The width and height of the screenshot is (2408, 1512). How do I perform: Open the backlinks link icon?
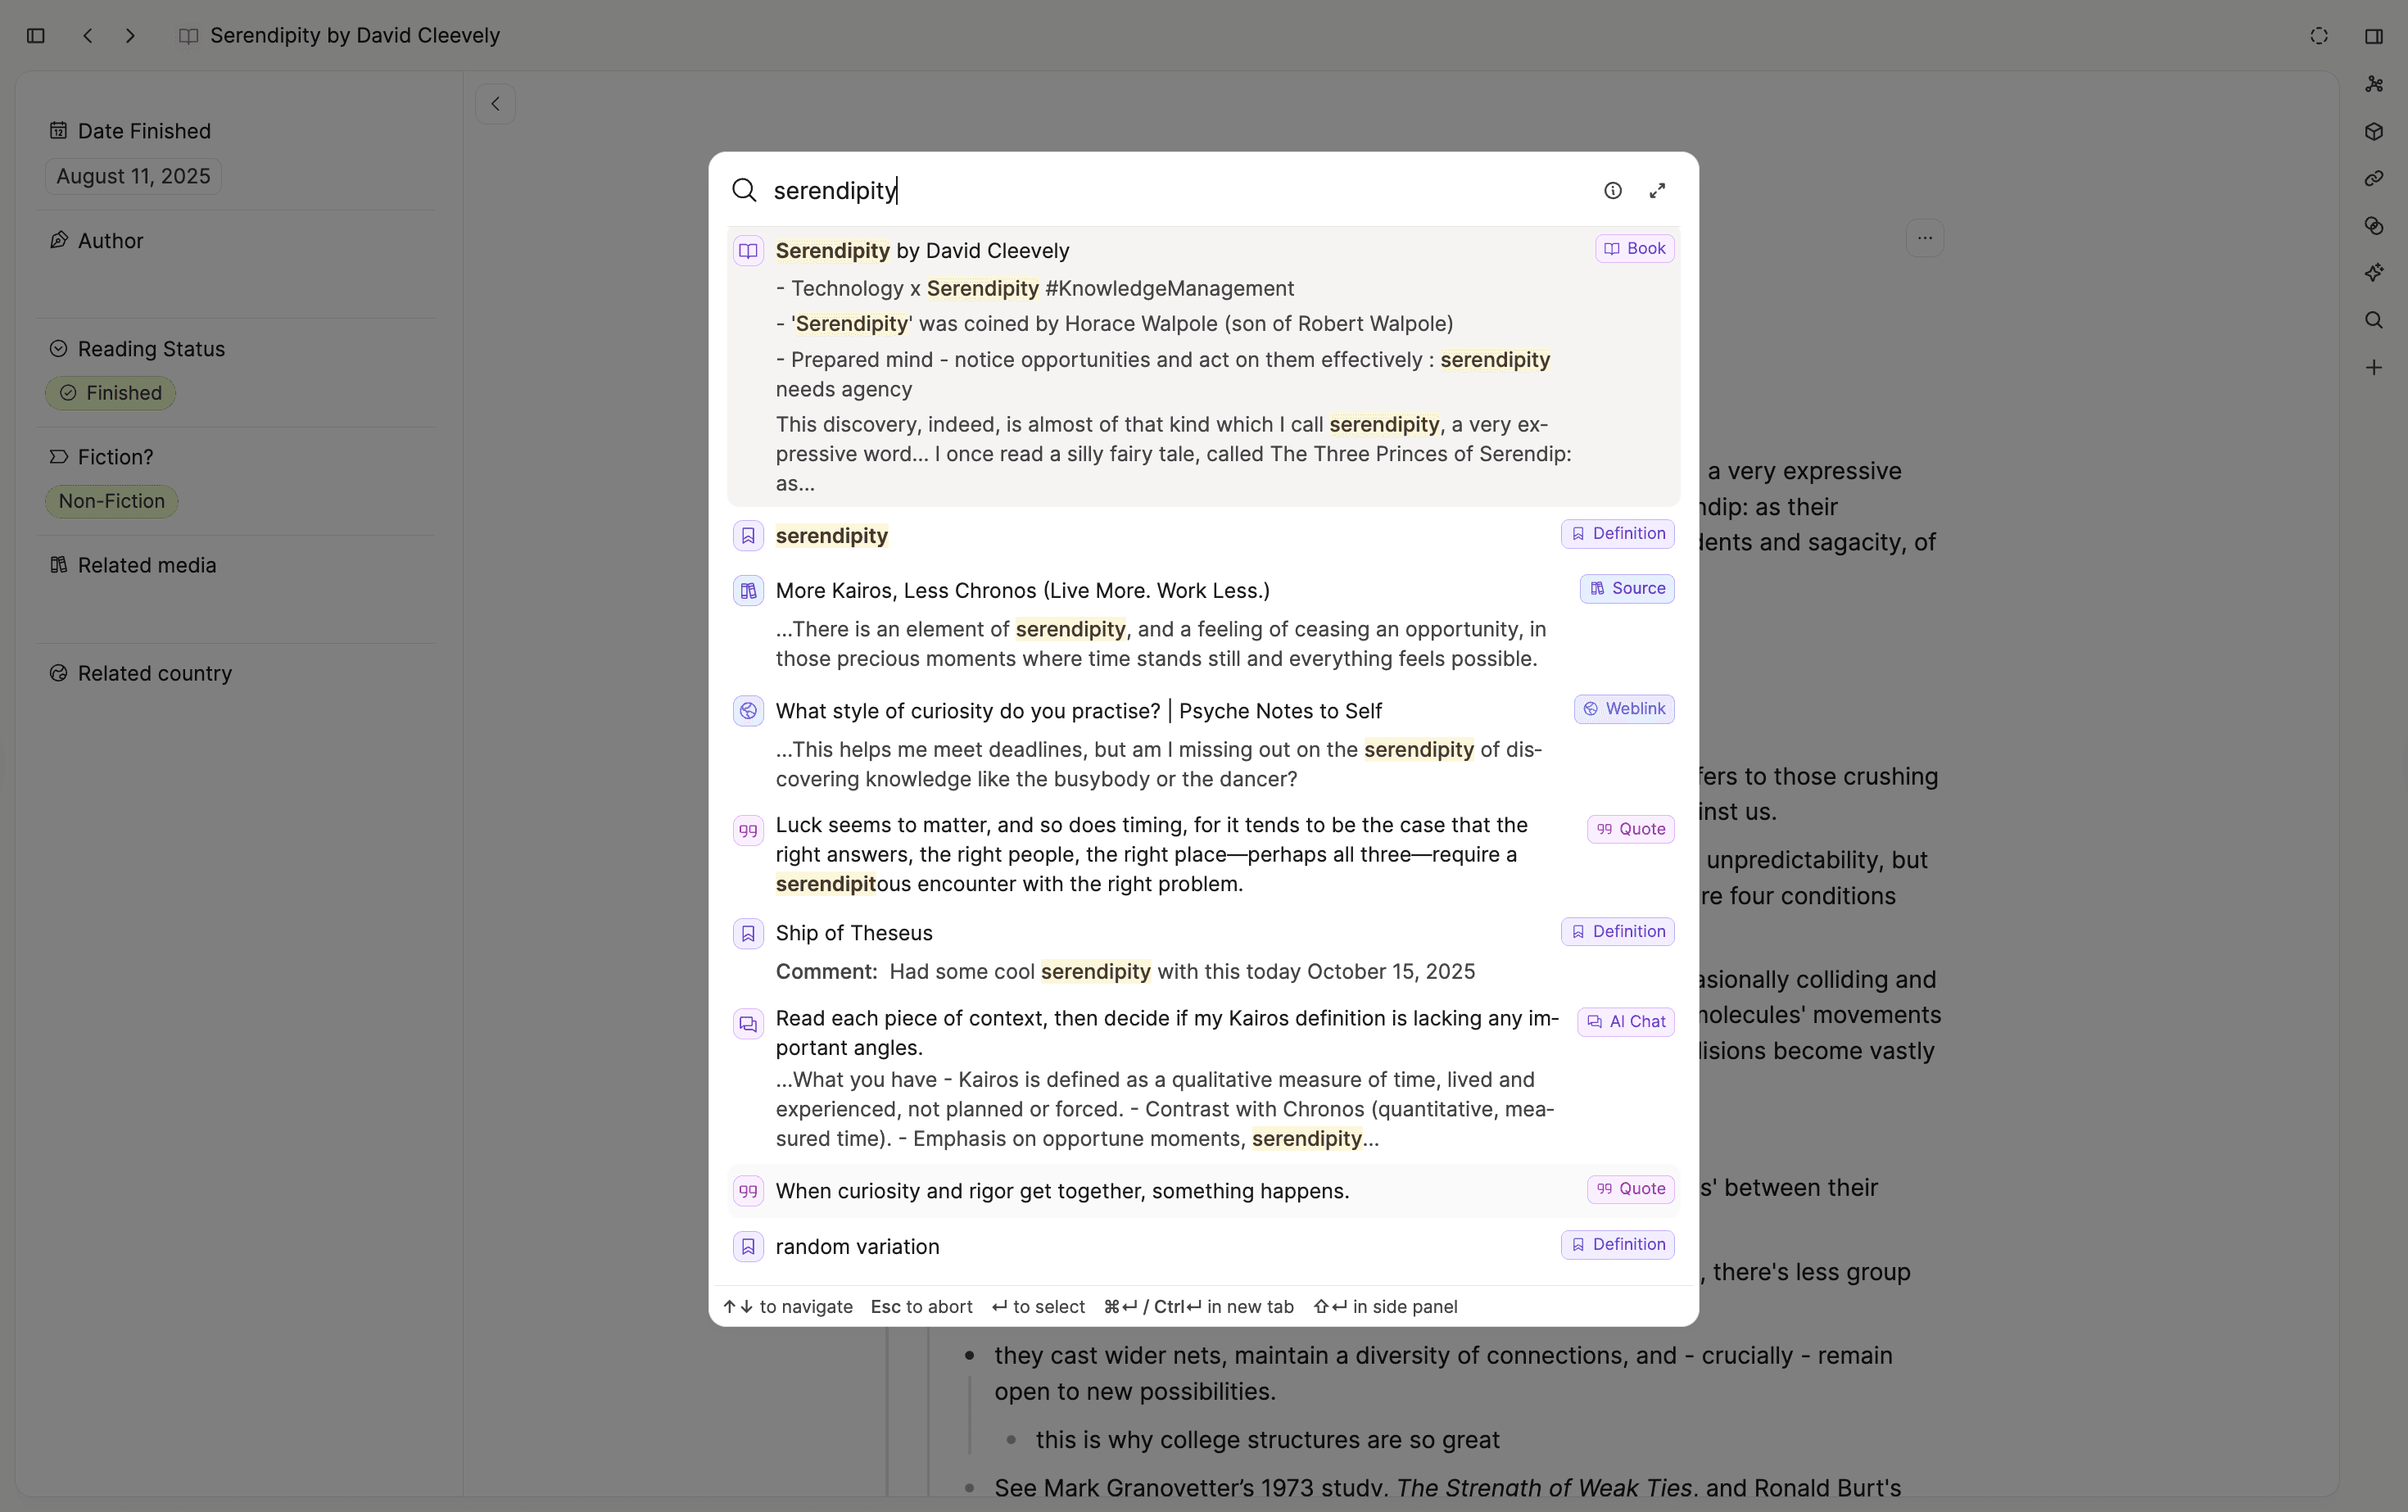(2375, 178)
